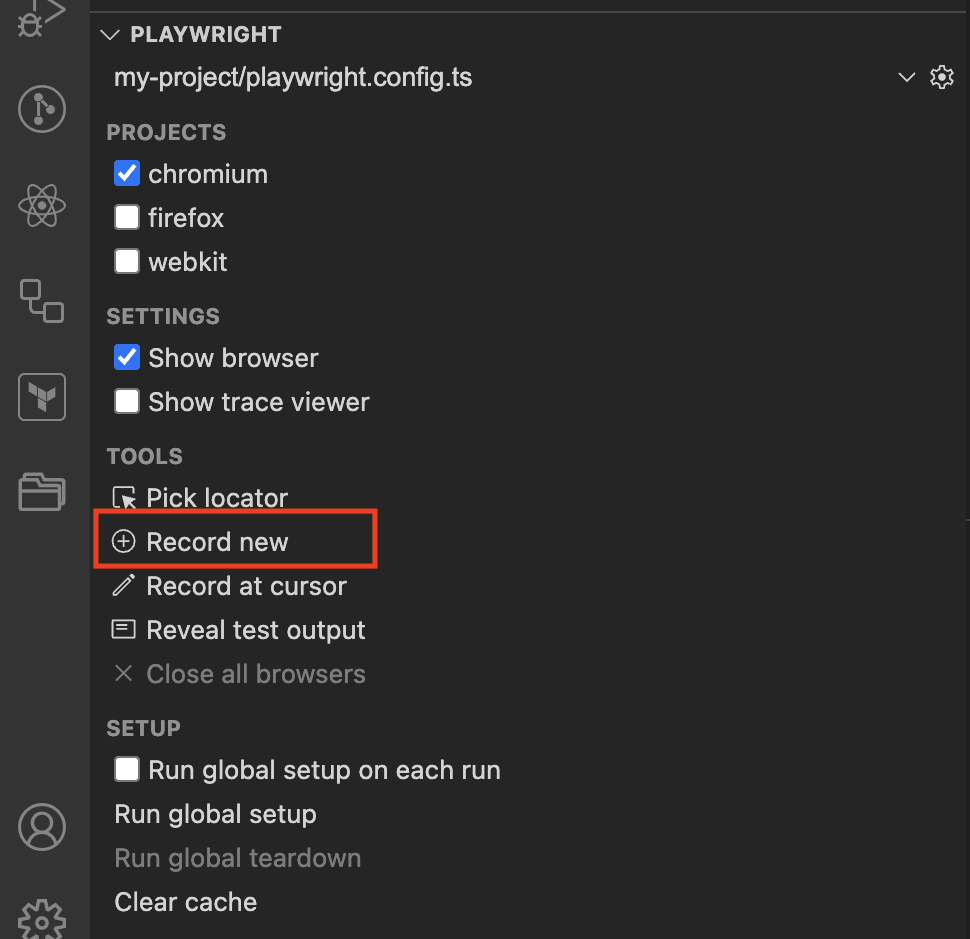Screen dimensions: 970x939
Task: Start Record new test
Action: click(200, 542)
